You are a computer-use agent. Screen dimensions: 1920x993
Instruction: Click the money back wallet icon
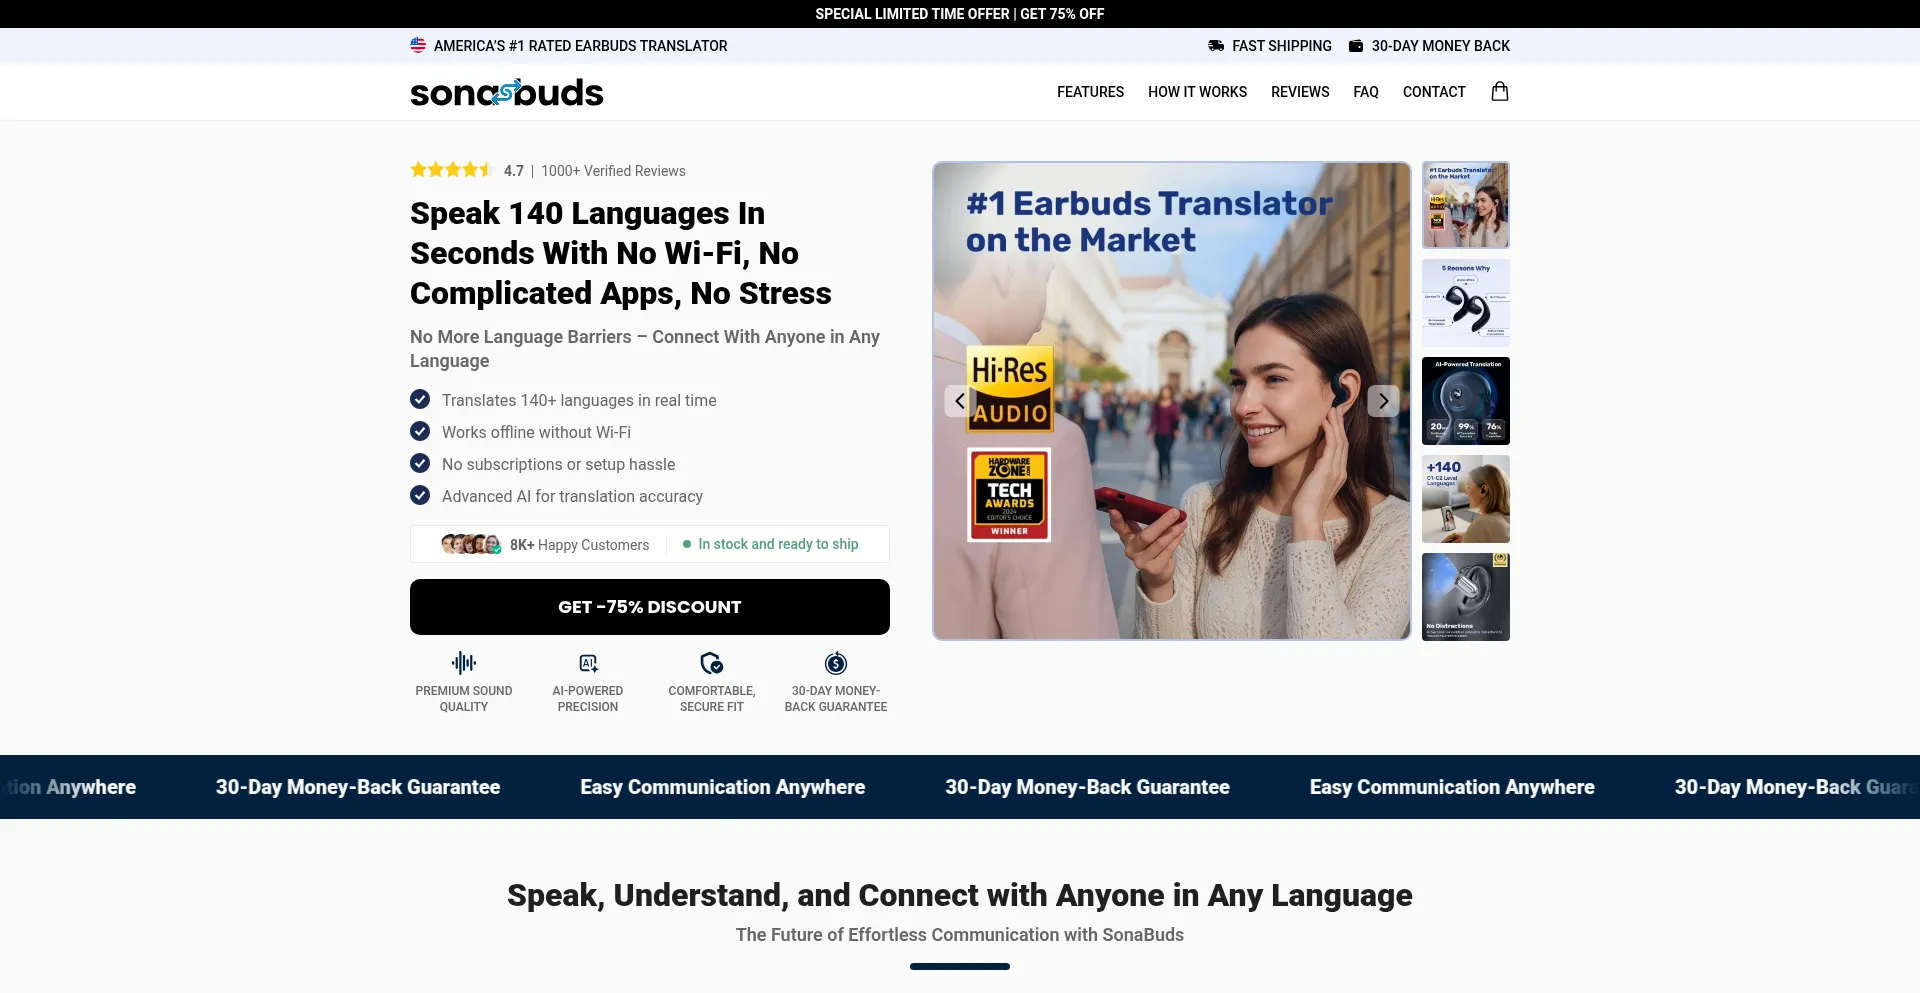1356,46
